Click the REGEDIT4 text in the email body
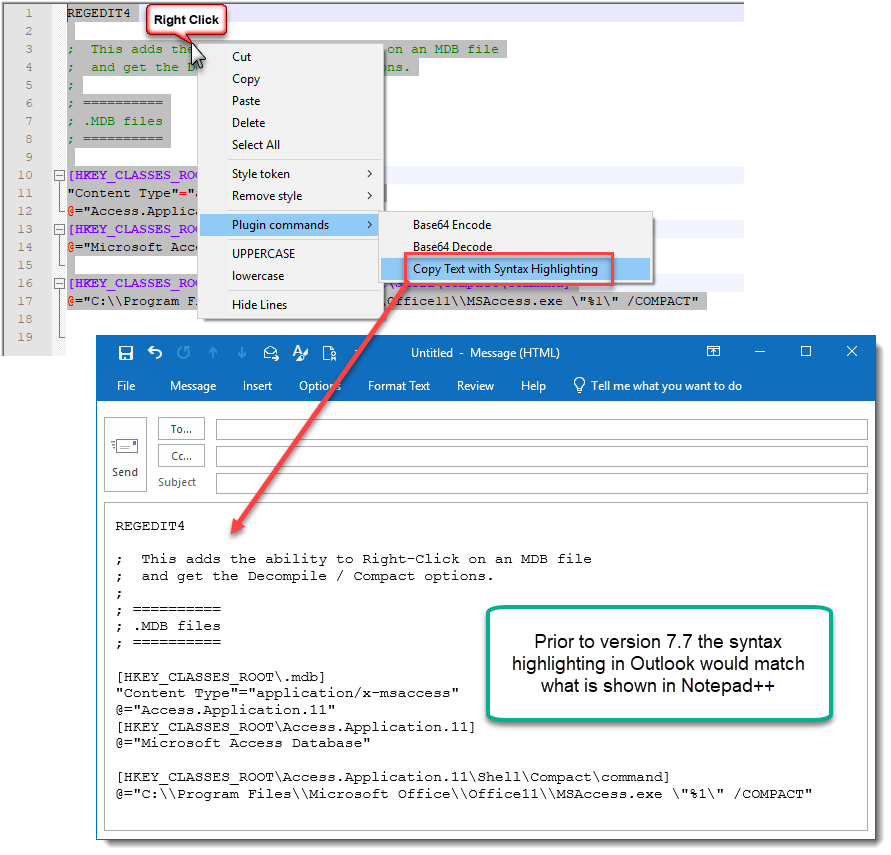This screenshot has width=891, height=855. (150, 526)
